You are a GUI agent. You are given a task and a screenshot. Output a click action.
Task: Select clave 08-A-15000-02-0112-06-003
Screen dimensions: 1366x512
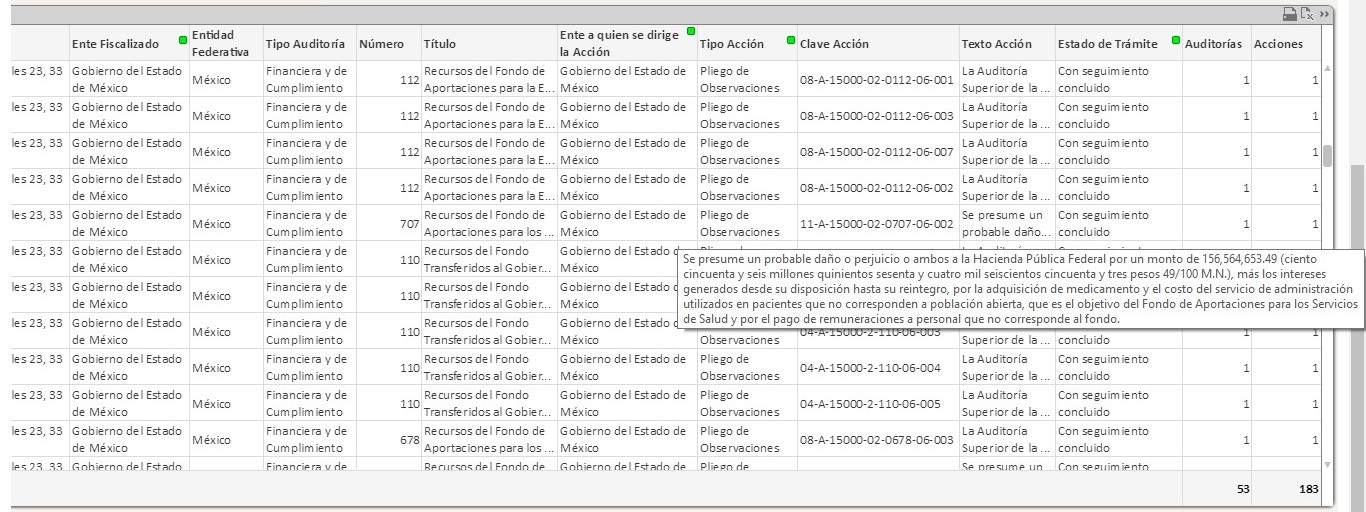pos(877,116)
